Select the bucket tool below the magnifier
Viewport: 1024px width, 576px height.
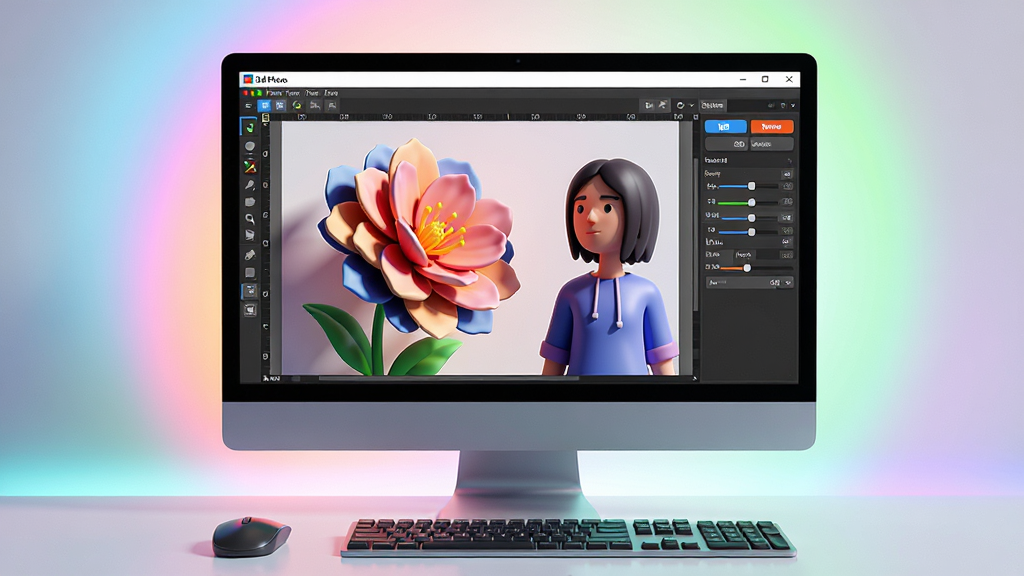coord(249,235)
